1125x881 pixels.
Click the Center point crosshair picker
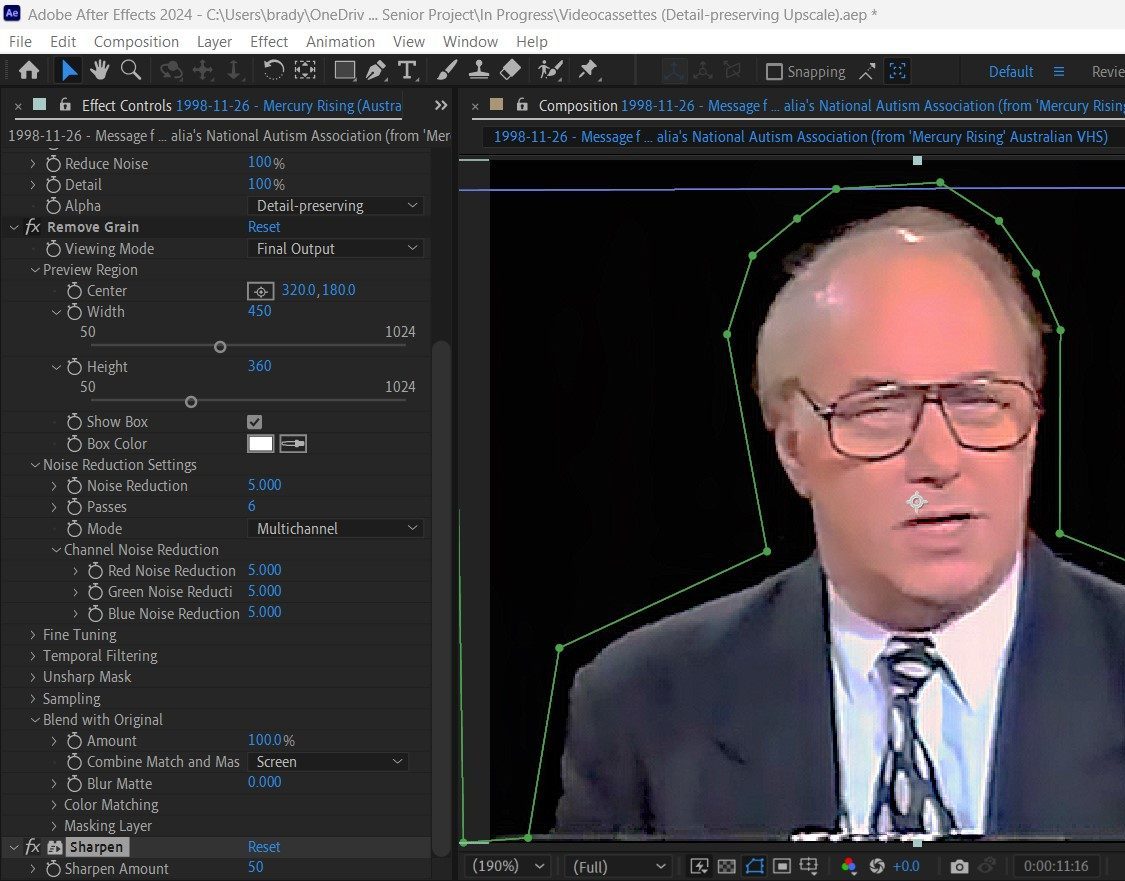pos(260,291)
